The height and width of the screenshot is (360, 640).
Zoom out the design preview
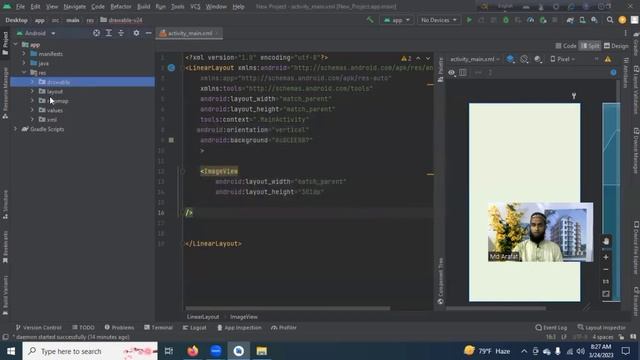[x=606, y=269]
